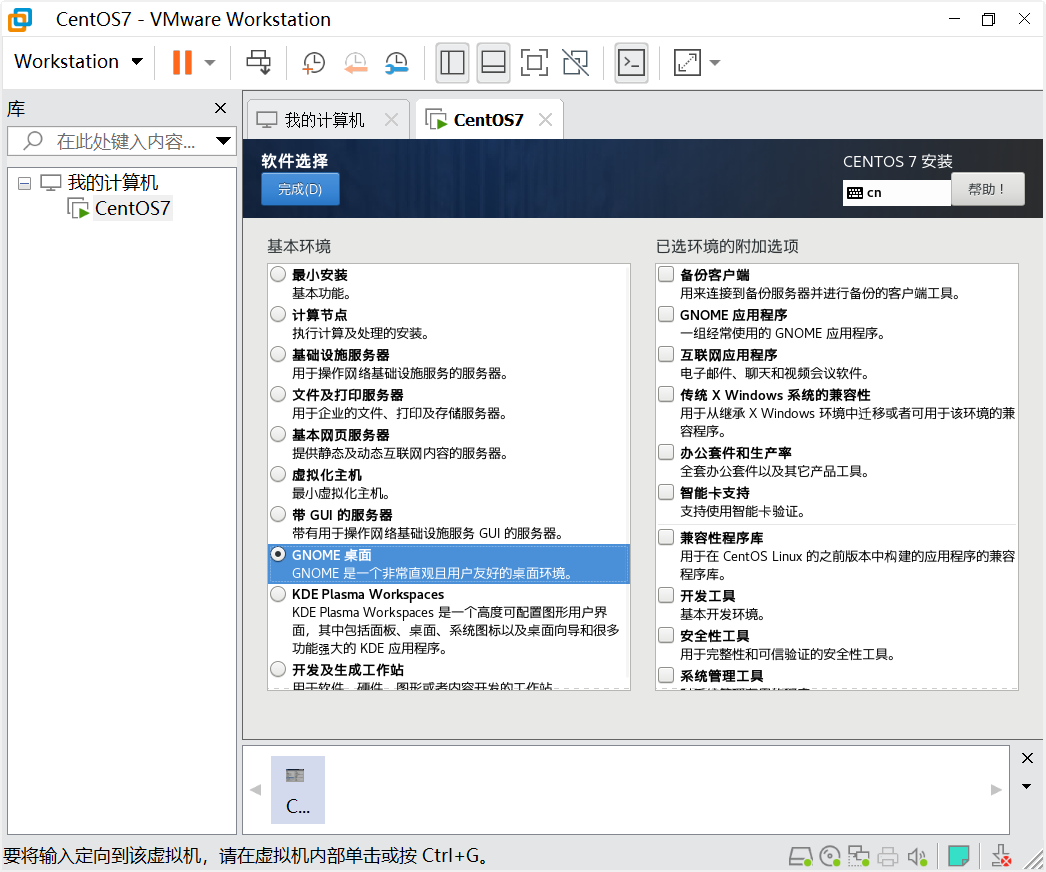Select the 虚拟化主机 radio button
1046x872 pixels.
click(278, 474)
